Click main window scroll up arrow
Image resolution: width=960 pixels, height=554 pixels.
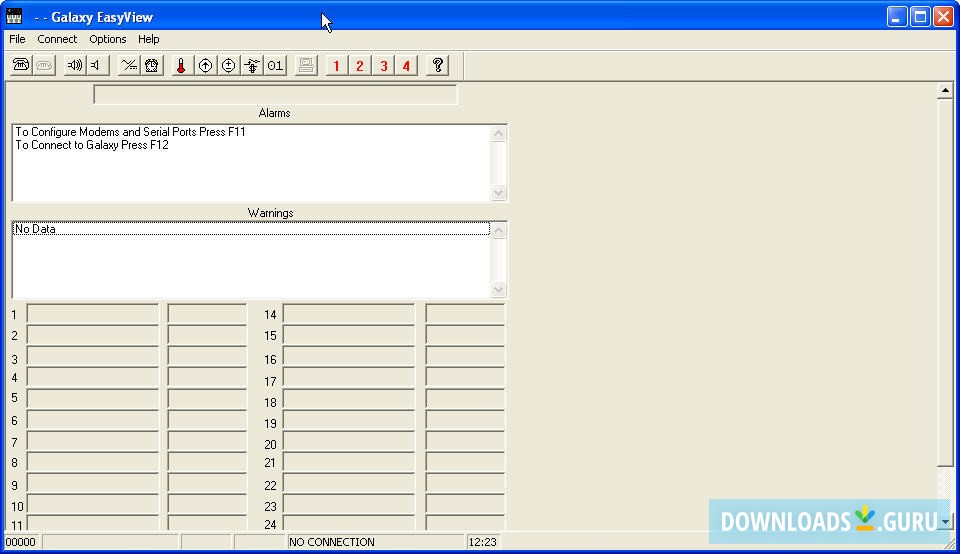945,91
